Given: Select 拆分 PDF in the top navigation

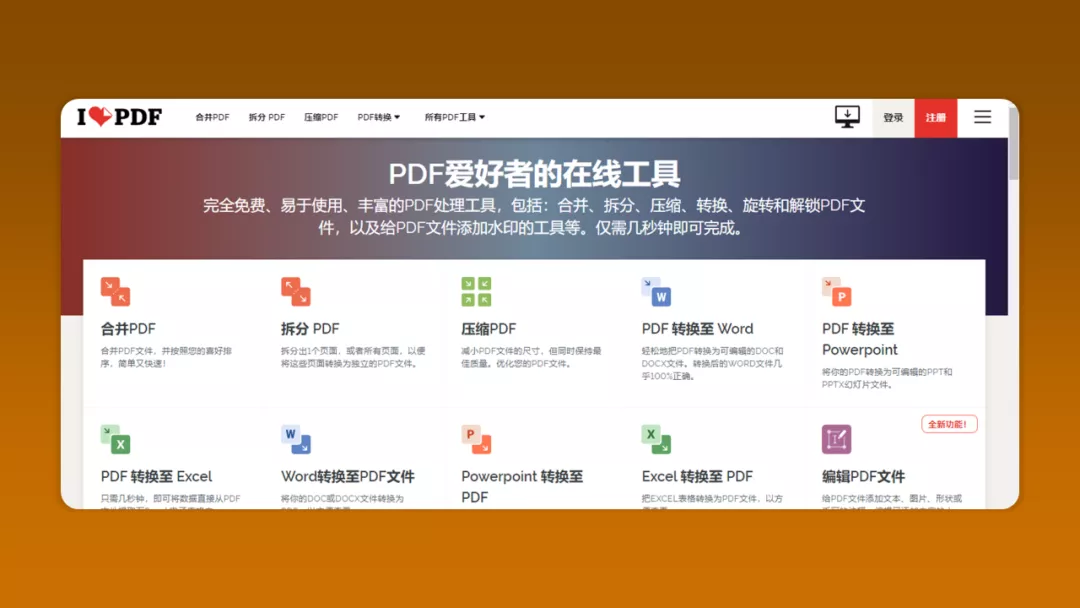Looking at the screenshot, I should [267, 117].
